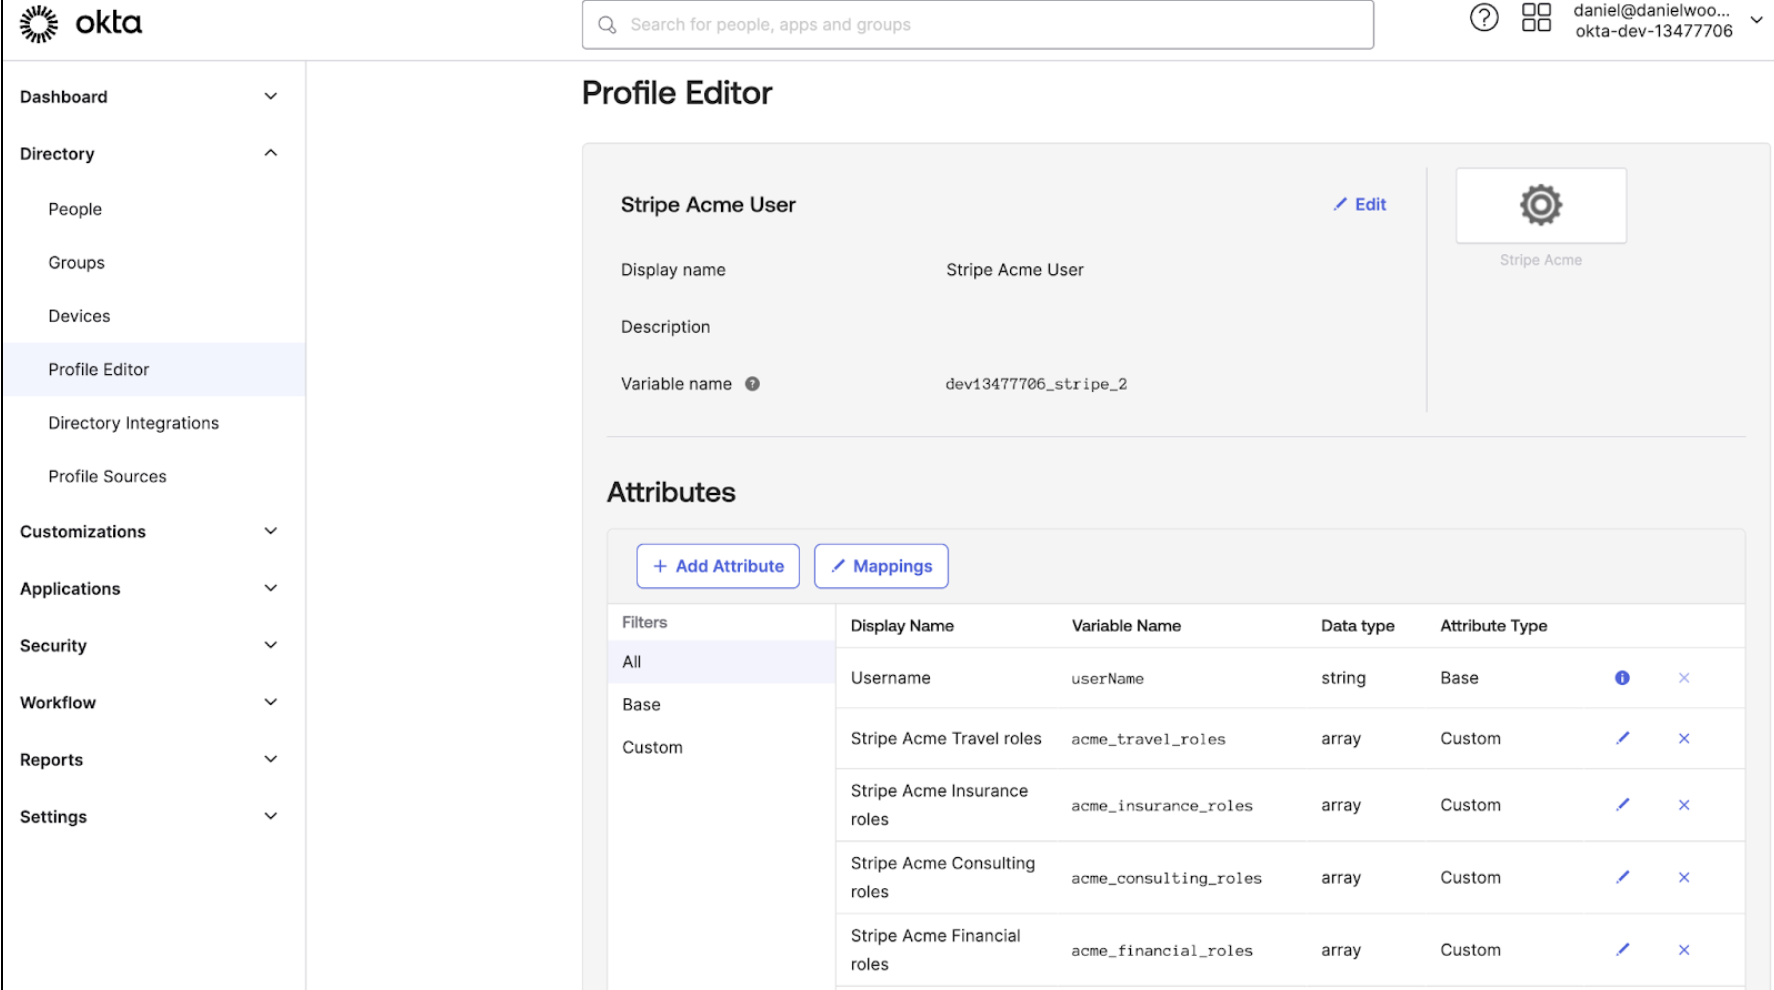Open the help question mark icon
This screenshot has height=990, width=1774.
click(1484, 17)
